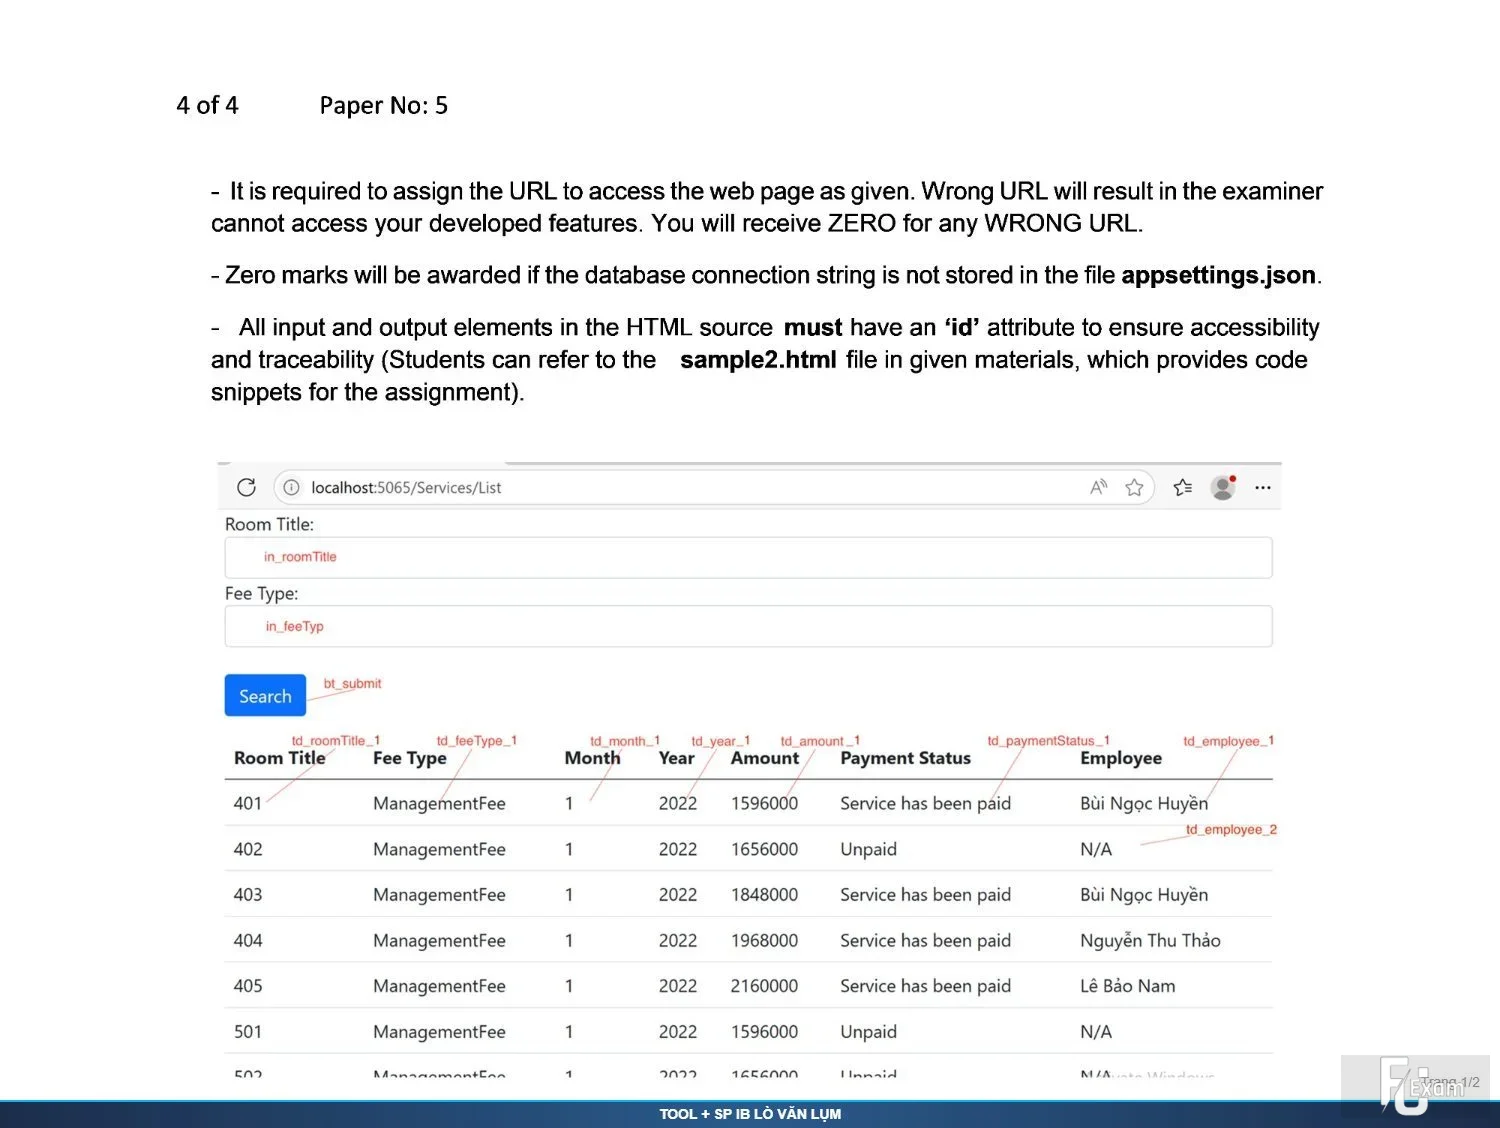
Task: Click employee Bùi Ngọc Huyền in room 401 row
Action: click(x=1144, y=803)
